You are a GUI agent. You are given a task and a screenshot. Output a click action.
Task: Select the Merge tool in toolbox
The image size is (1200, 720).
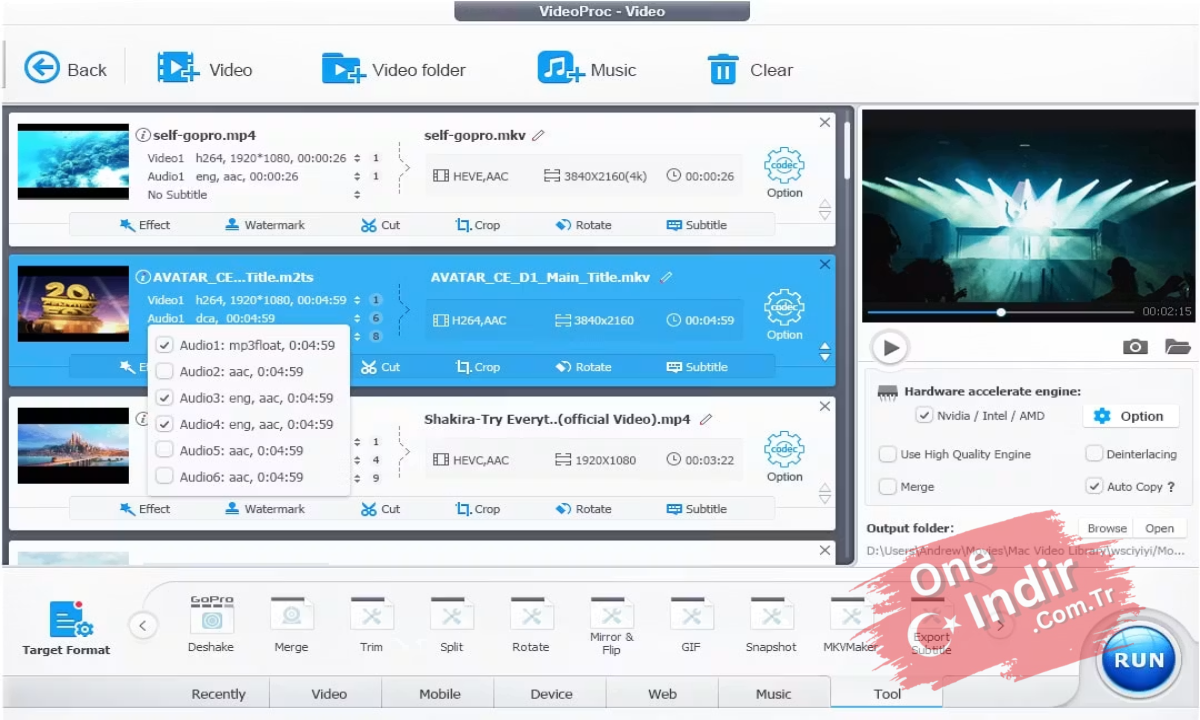click(291, 624)
